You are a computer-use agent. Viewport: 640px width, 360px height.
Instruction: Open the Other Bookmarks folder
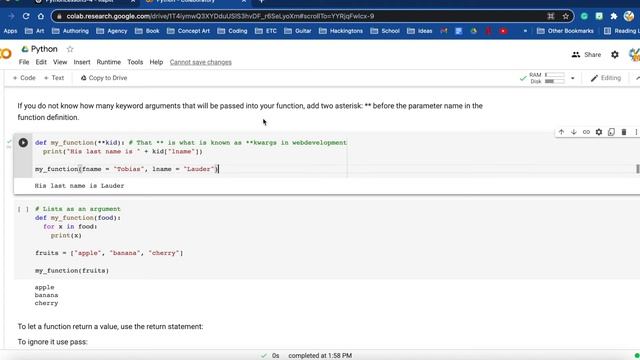[566, 31]
